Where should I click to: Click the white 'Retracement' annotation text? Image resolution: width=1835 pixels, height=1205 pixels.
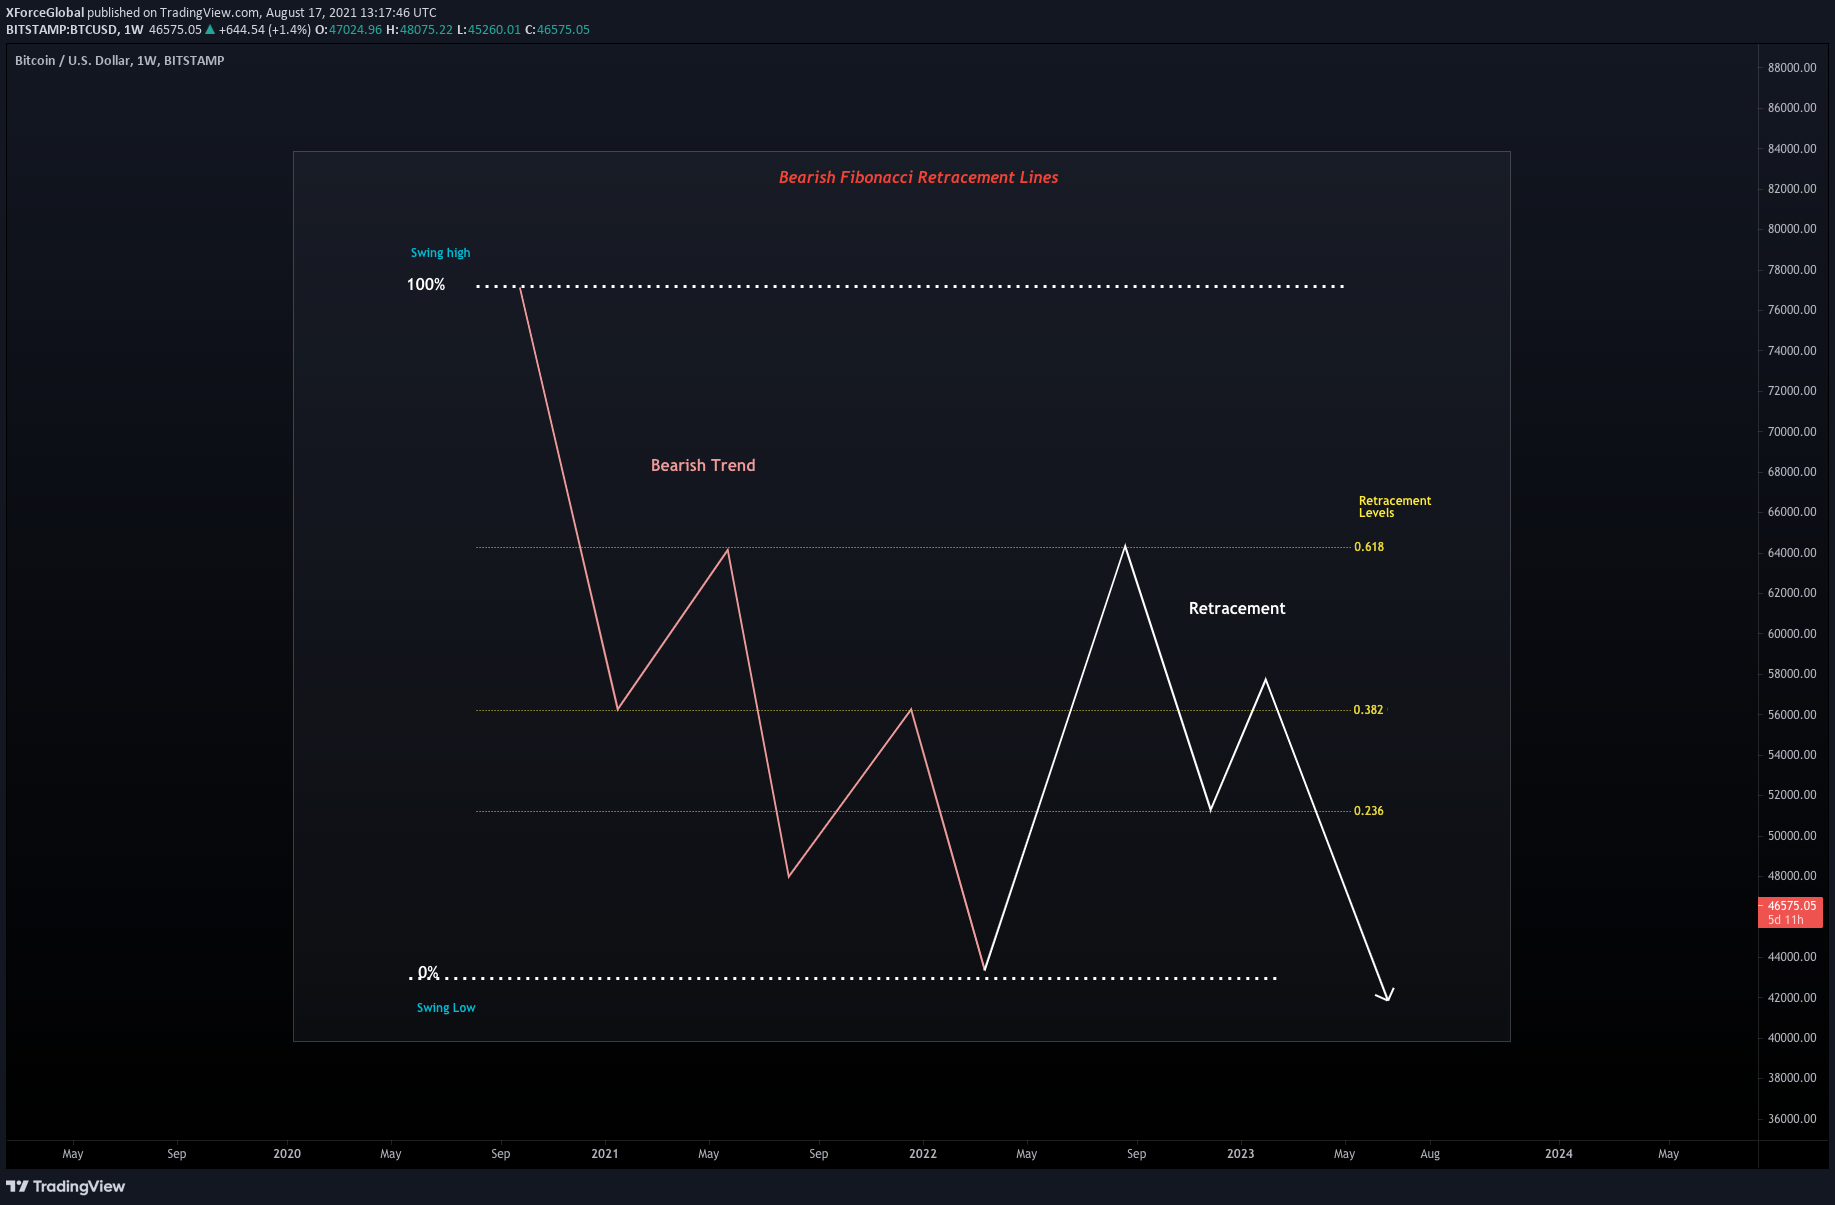coord(1237,608)
